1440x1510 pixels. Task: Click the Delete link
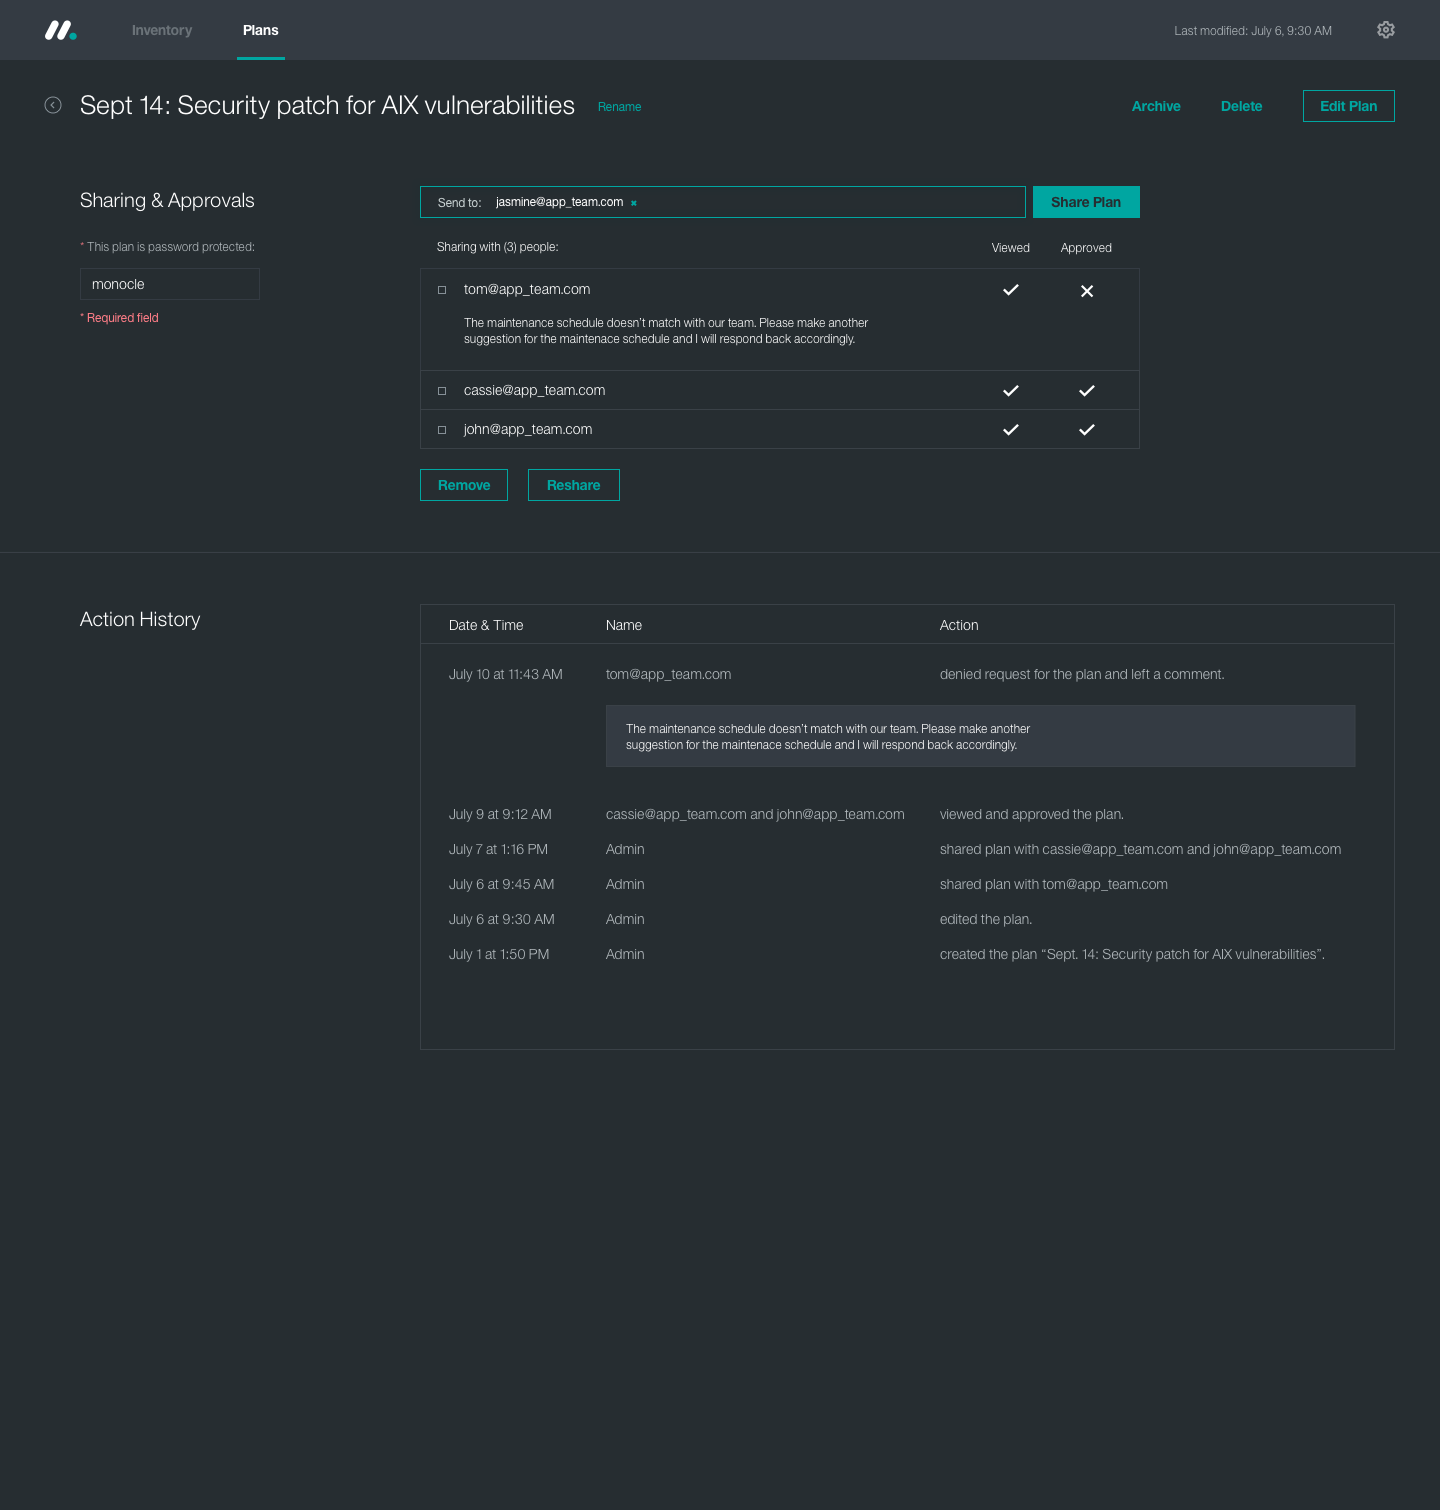pos(1241,106)
